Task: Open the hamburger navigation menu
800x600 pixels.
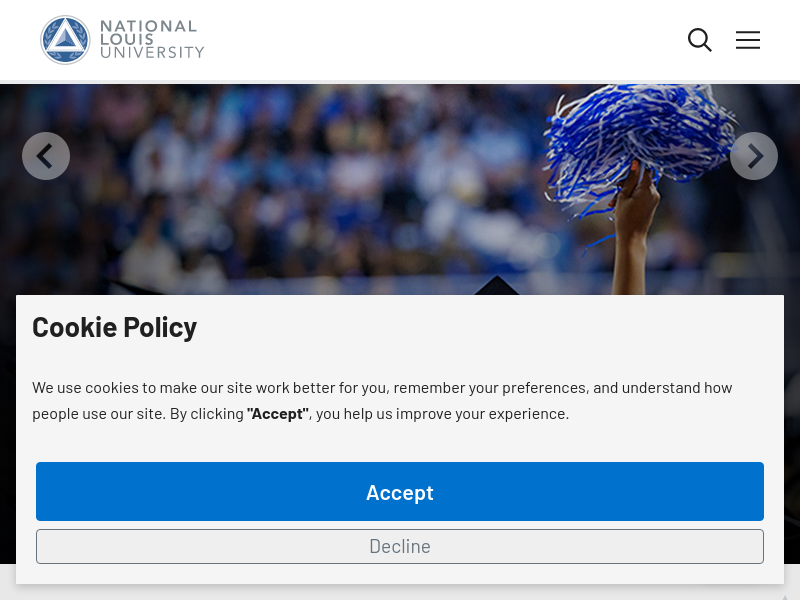Action: pyautogui.click(x=748, y=40)
